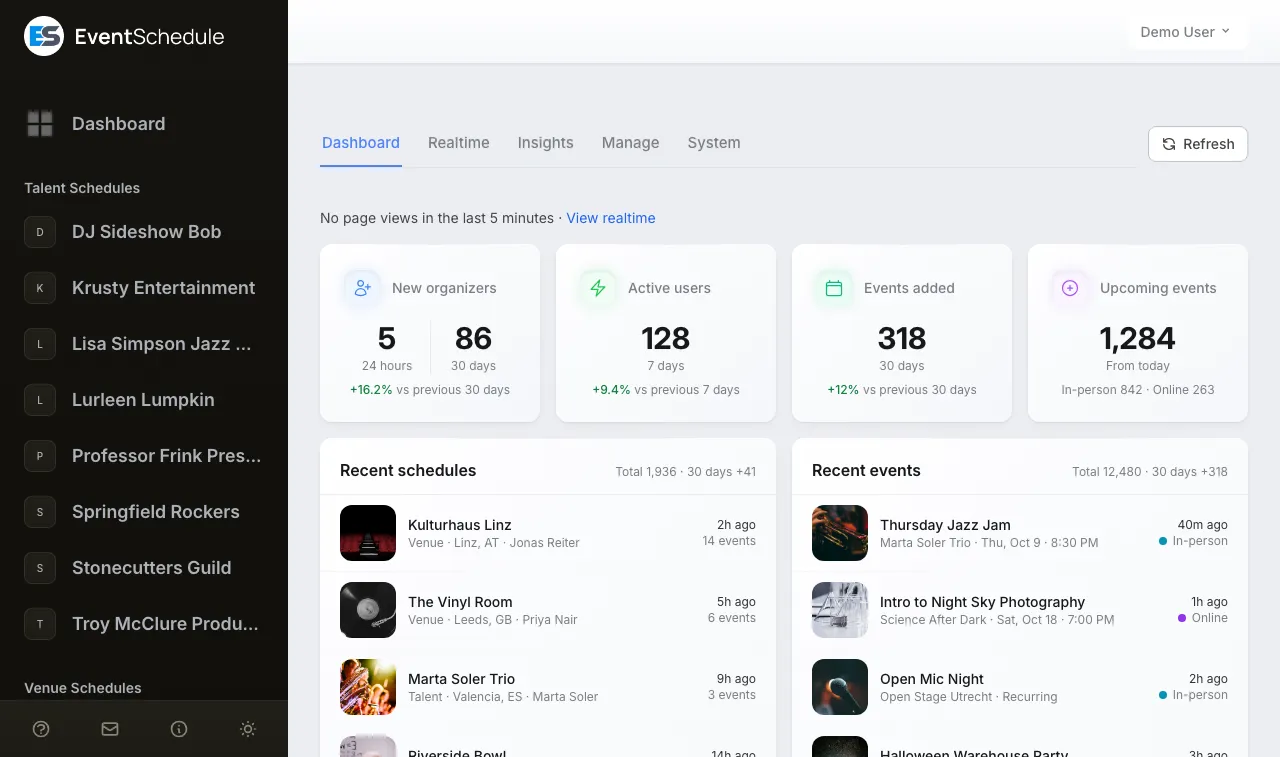Select the Dashboard tab
Screen dimensions: 1280x757
point(361,143)
